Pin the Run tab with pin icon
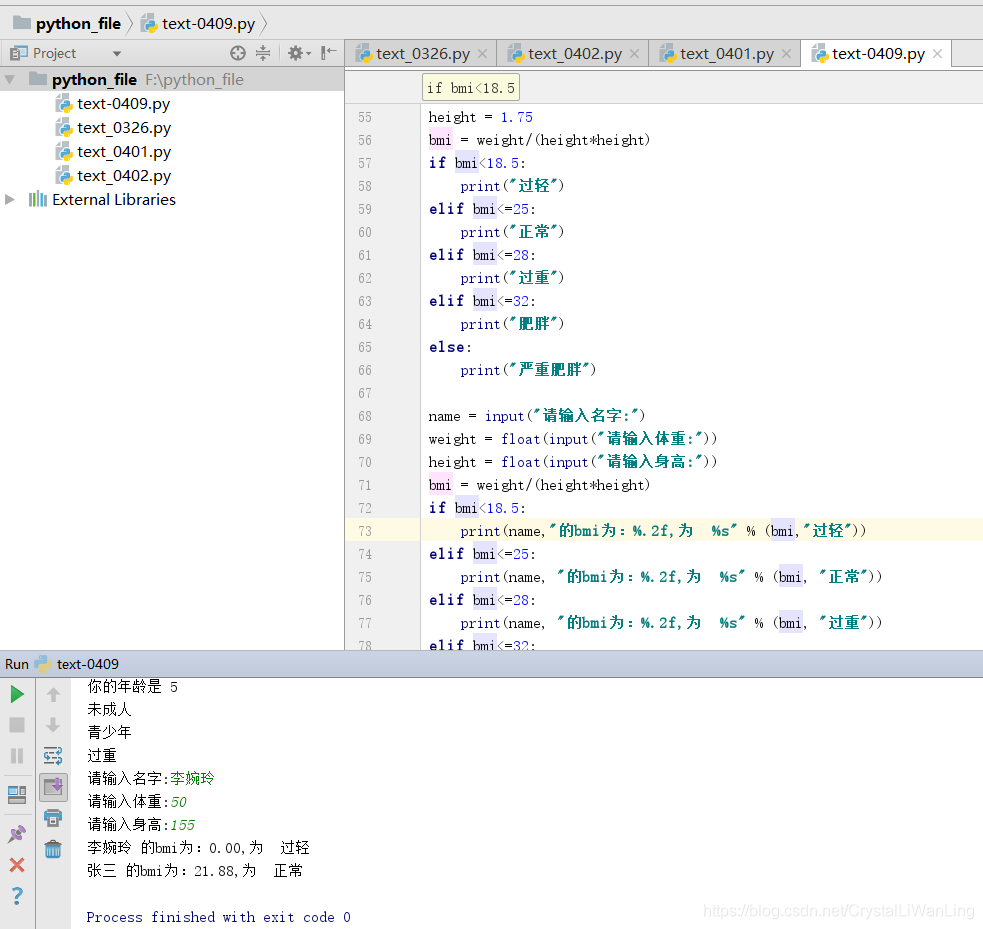983x929 pixels. [x=17, y=834]
